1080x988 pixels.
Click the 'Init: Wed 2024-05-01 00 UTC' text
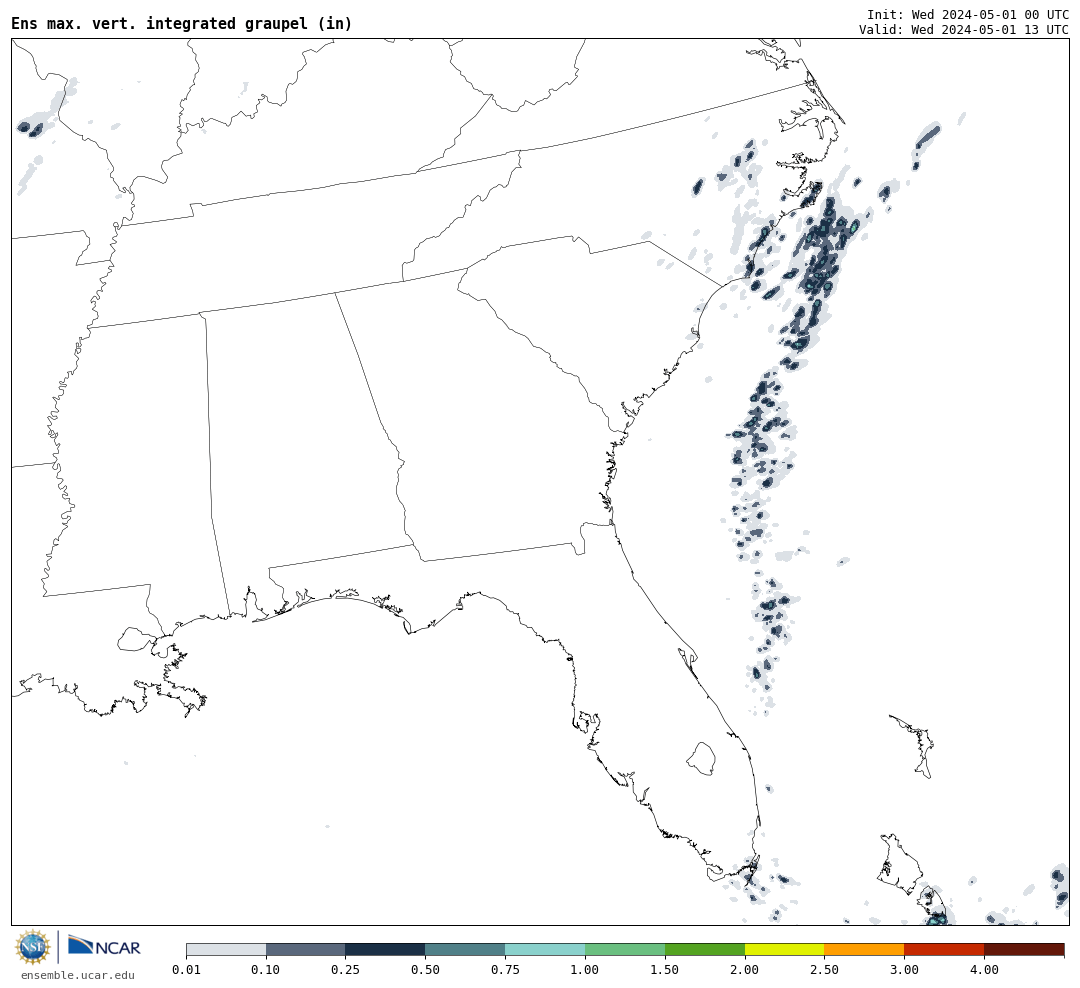(x=968, y=14)
